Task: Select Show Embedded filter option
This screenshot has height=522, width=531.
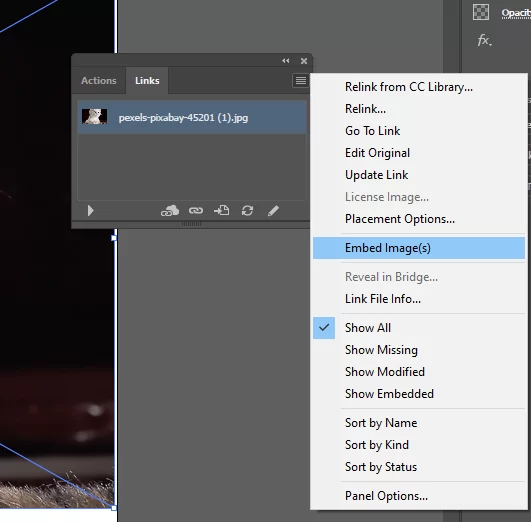Action: point(419,394)
